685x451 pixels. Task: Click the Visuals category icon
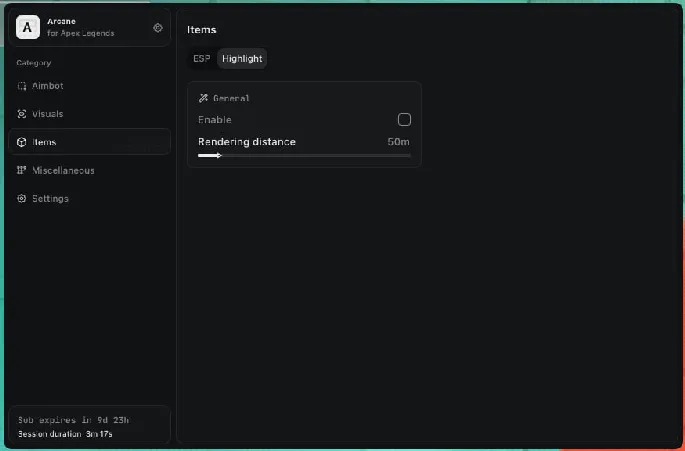pos(22,114)
